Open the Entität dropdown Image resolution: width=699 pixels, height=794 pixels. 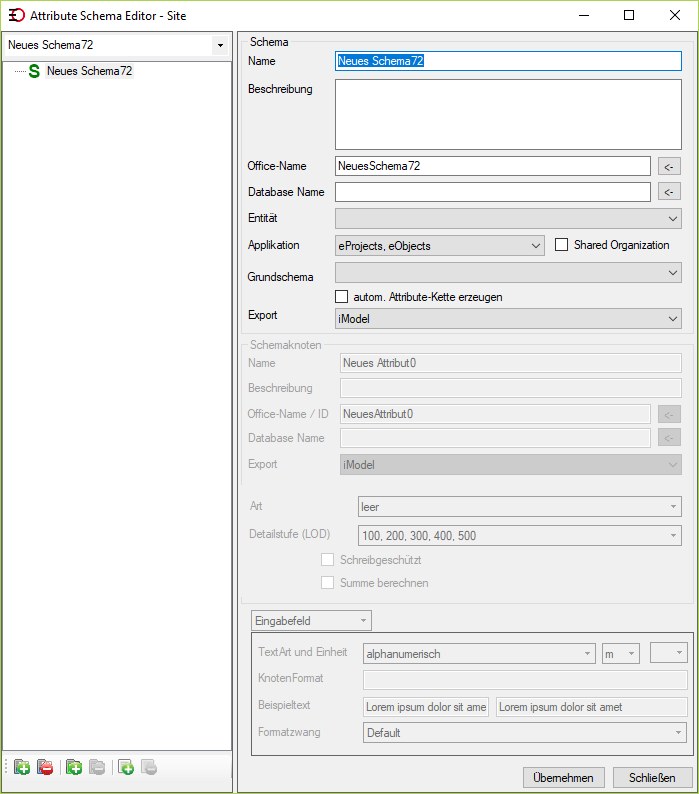(x=508, y=219)
